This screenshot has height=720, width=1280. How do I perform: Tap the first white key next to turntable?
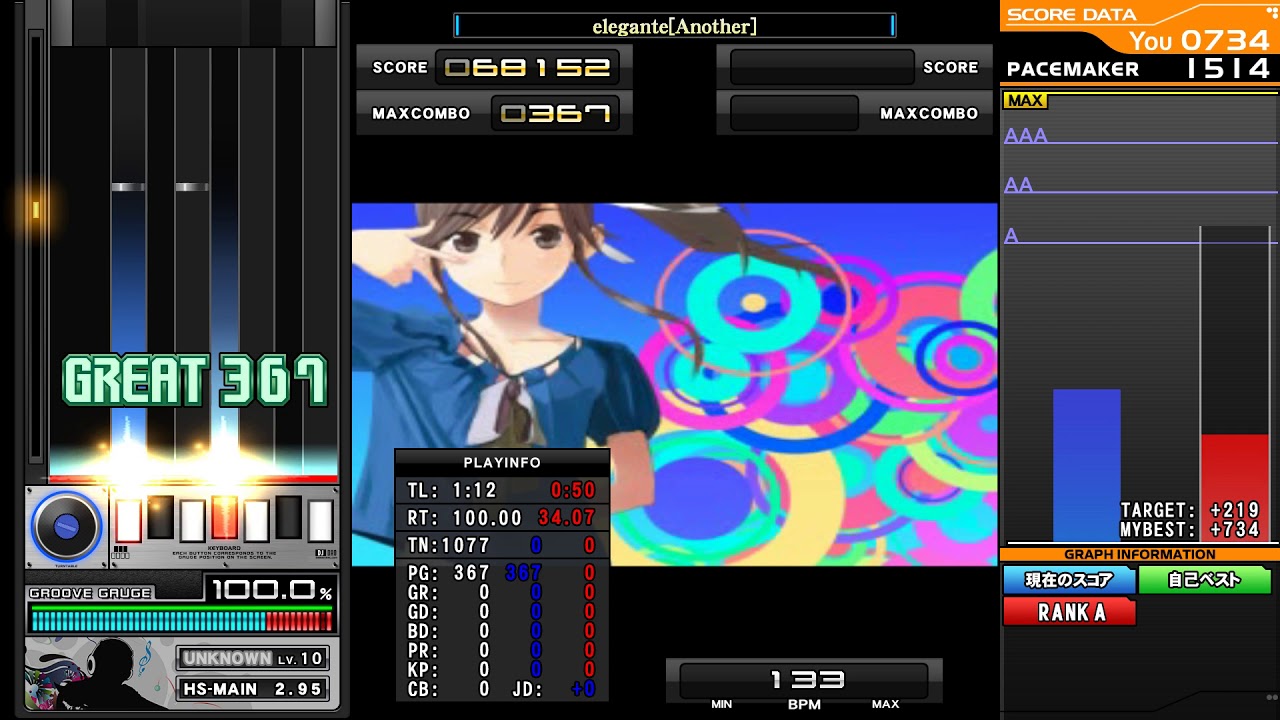pyautogui.click(x=128, y=521)
